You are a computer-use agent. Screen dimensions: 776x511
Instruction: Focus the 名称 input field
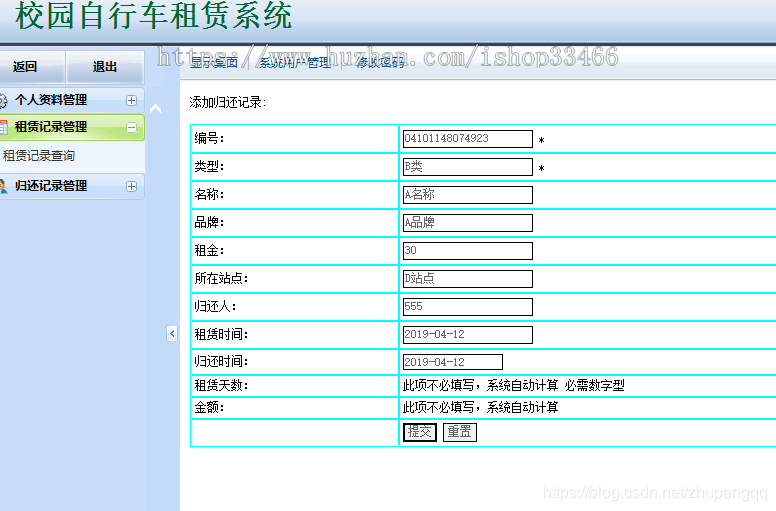(x=468, y=195)
